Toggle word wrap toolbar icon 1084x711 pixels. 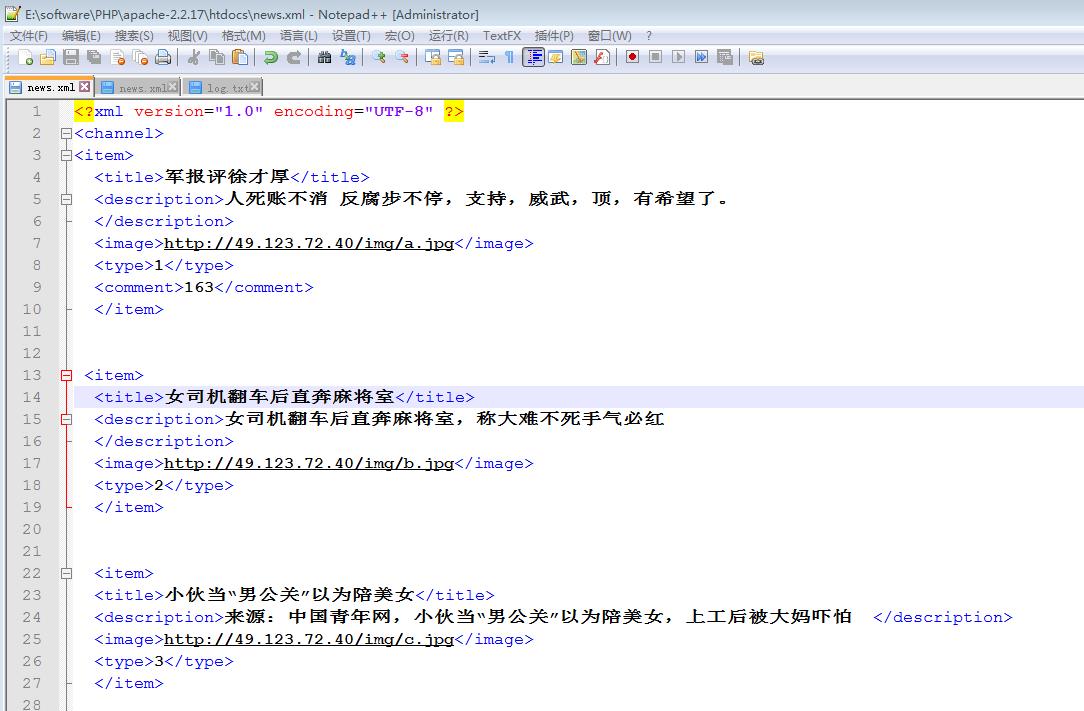pos(487,57)
